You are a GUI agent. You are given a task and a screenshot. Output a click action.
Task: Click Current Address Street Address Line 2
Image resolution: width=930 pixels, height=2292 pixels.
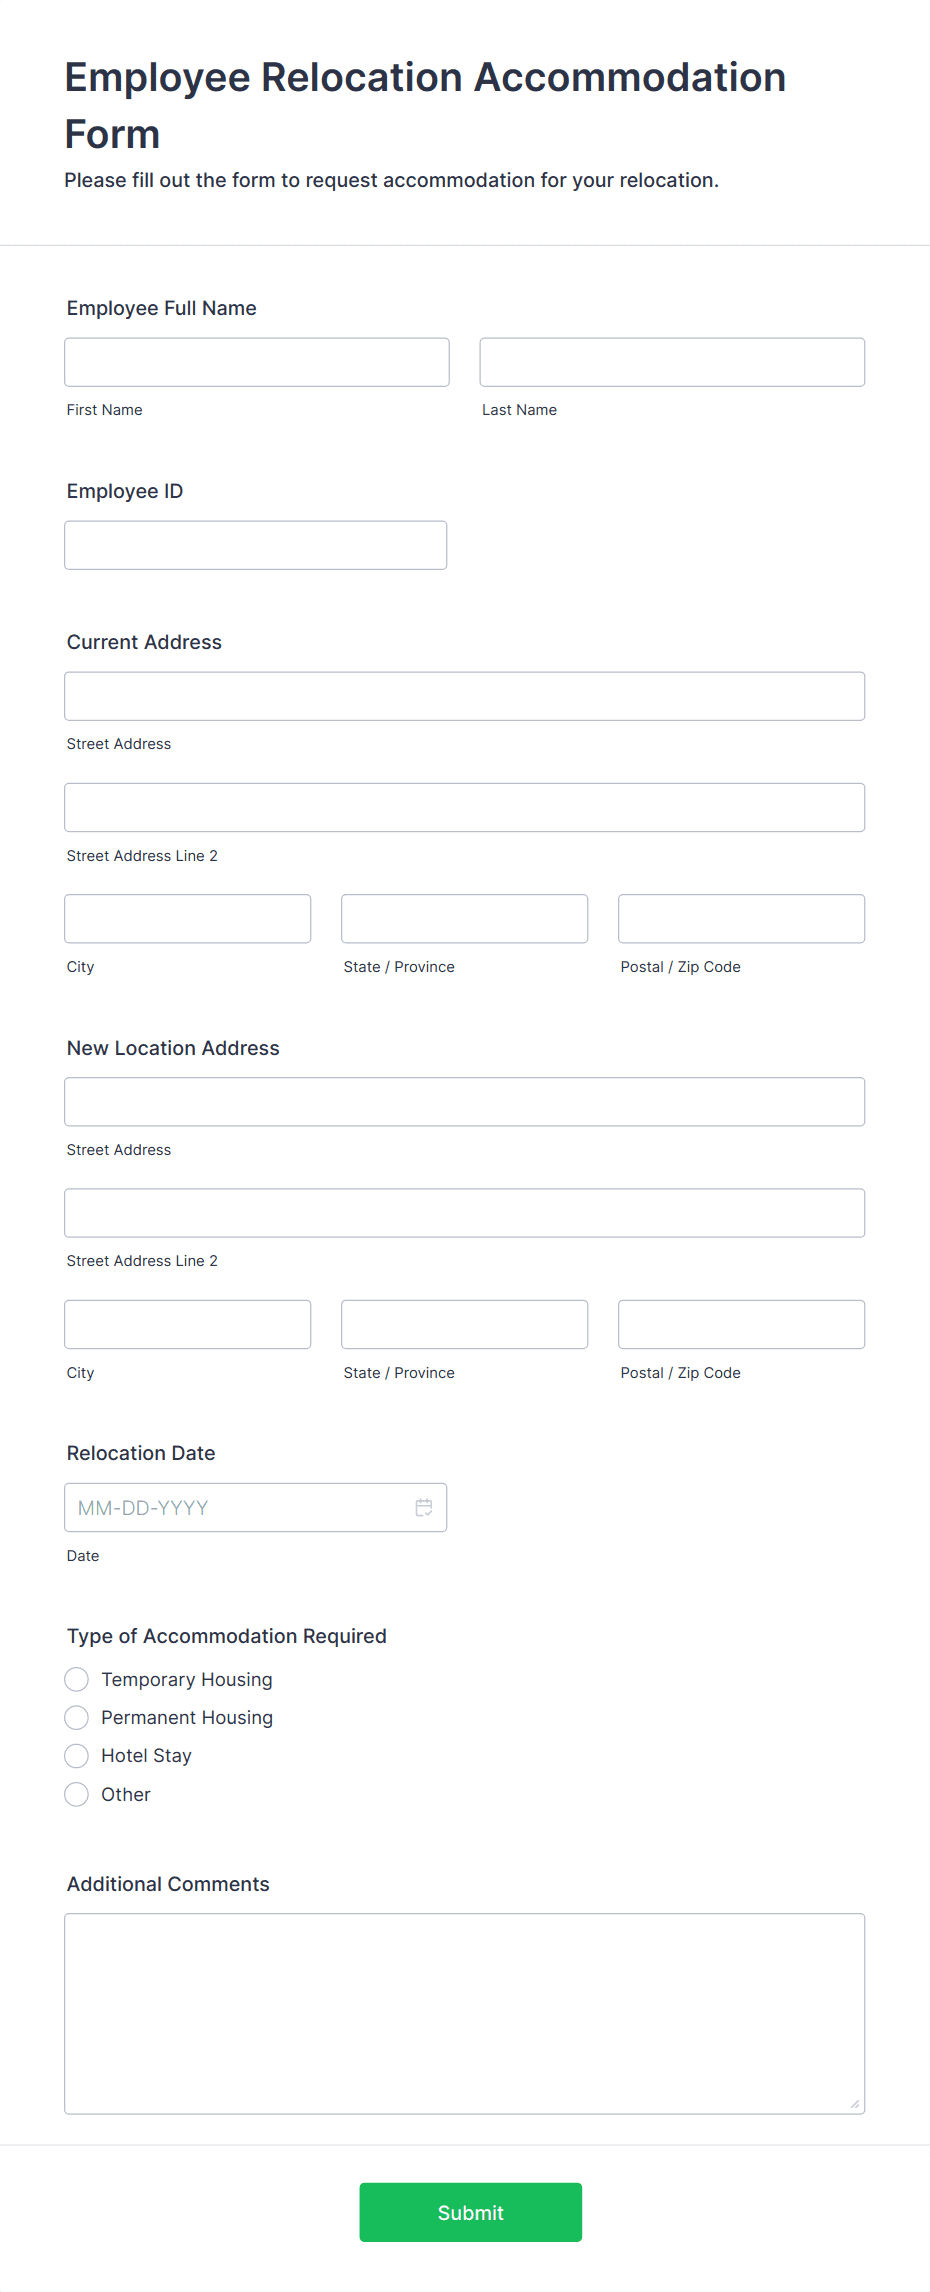click(465, 807)
